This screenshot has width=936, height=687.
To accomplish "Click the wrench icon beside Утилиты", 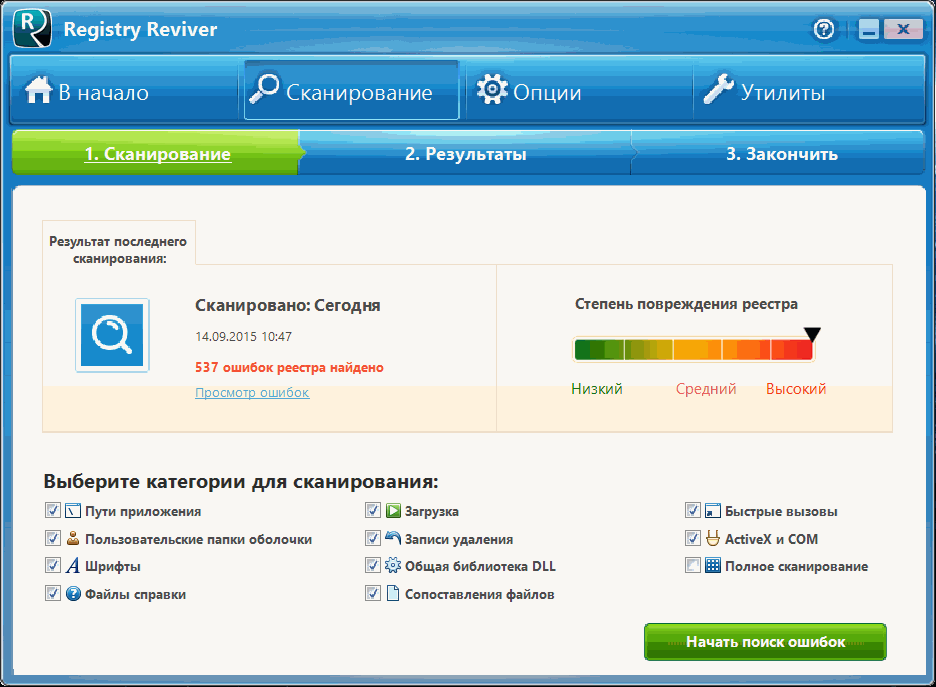I will [719, 90].
